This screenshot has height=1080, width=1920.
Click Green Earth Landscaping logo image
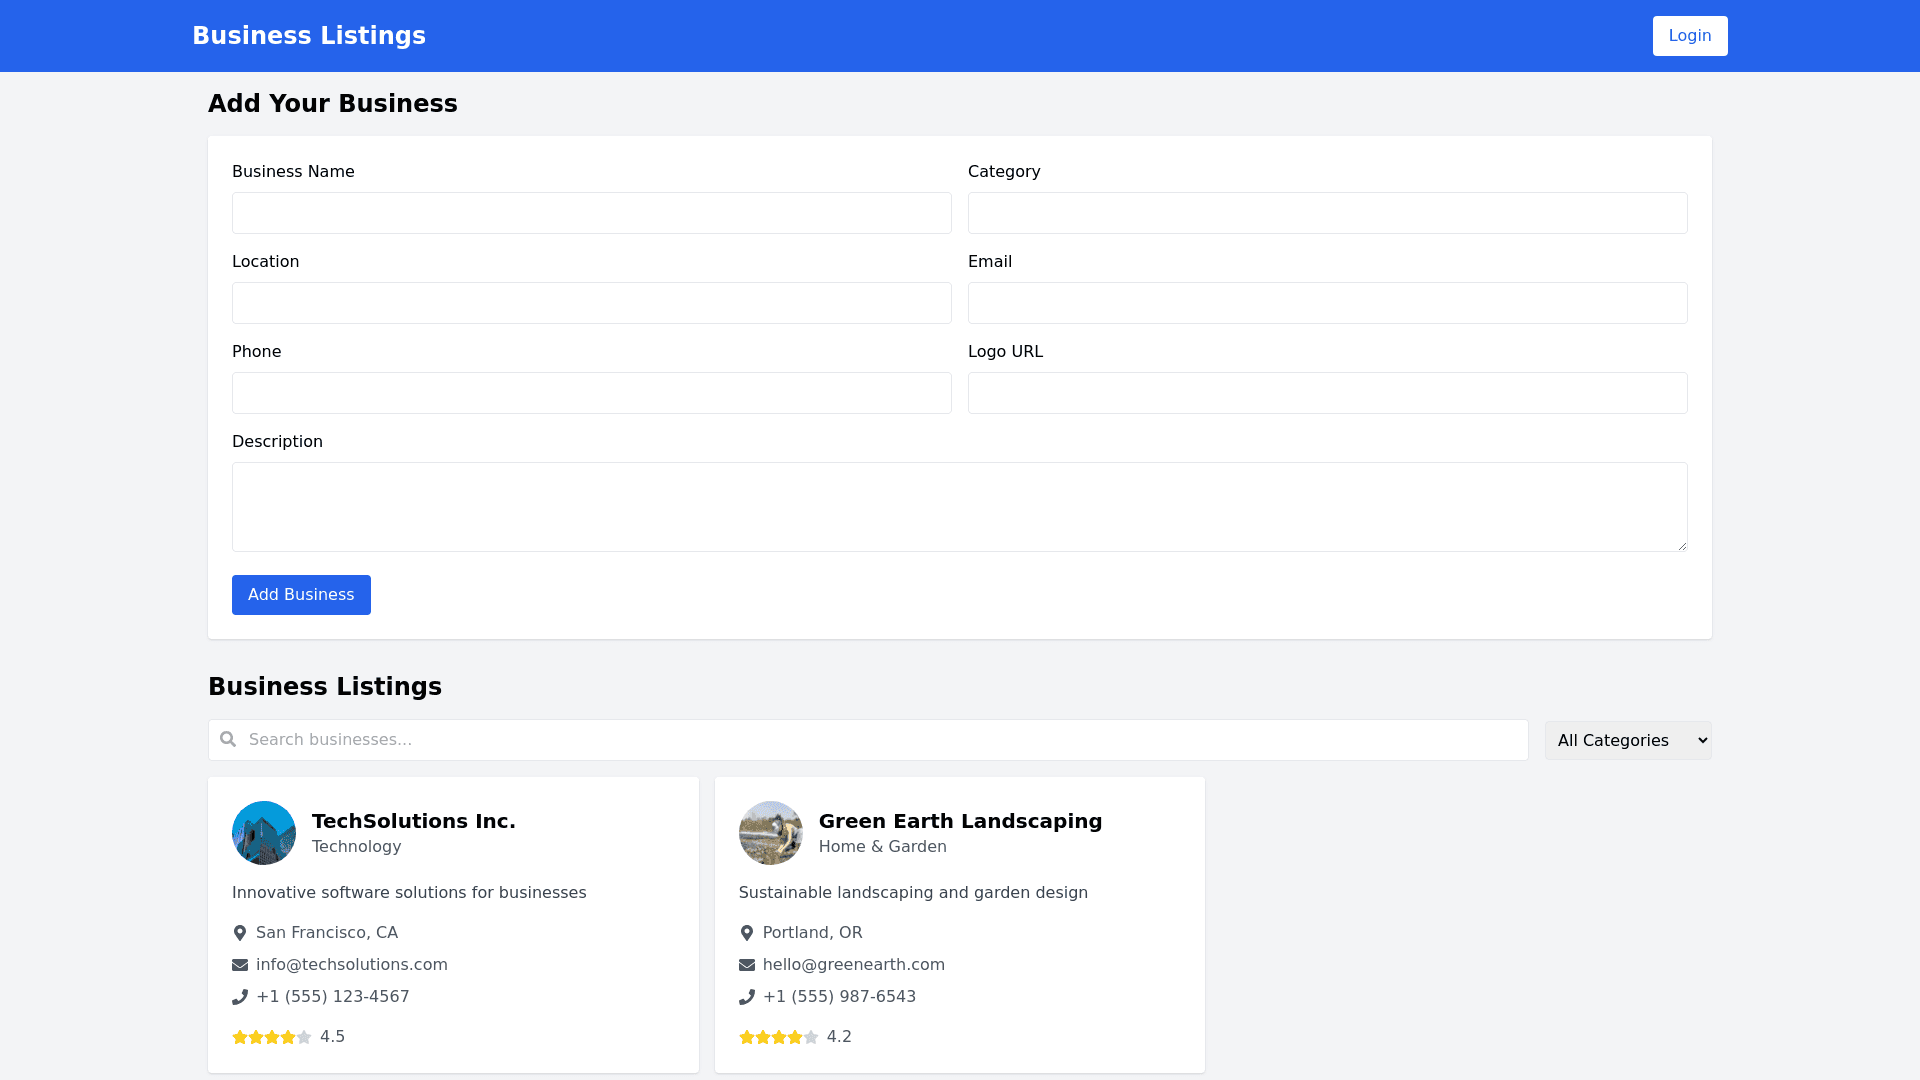(771, 833)
